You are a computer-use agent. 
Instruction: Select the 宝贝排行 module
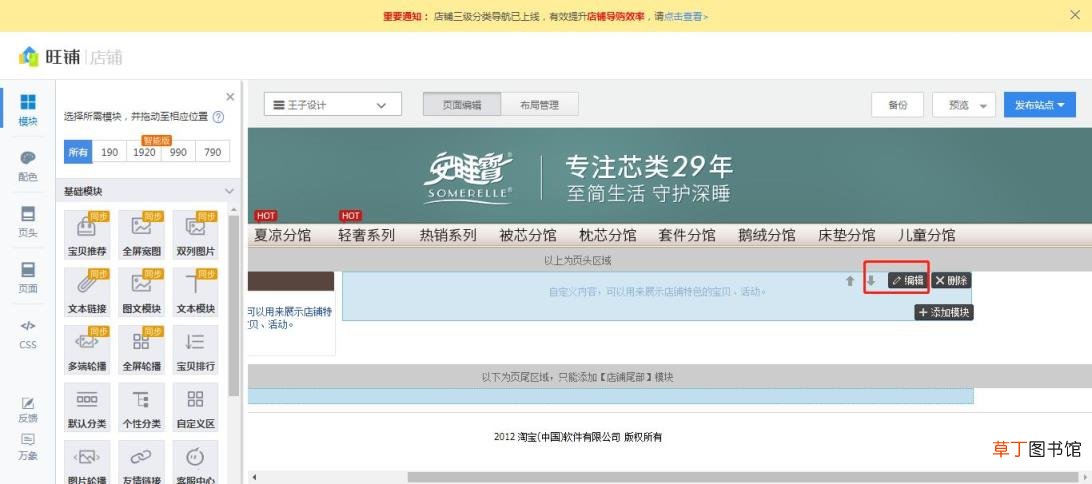tap(196, 350)
